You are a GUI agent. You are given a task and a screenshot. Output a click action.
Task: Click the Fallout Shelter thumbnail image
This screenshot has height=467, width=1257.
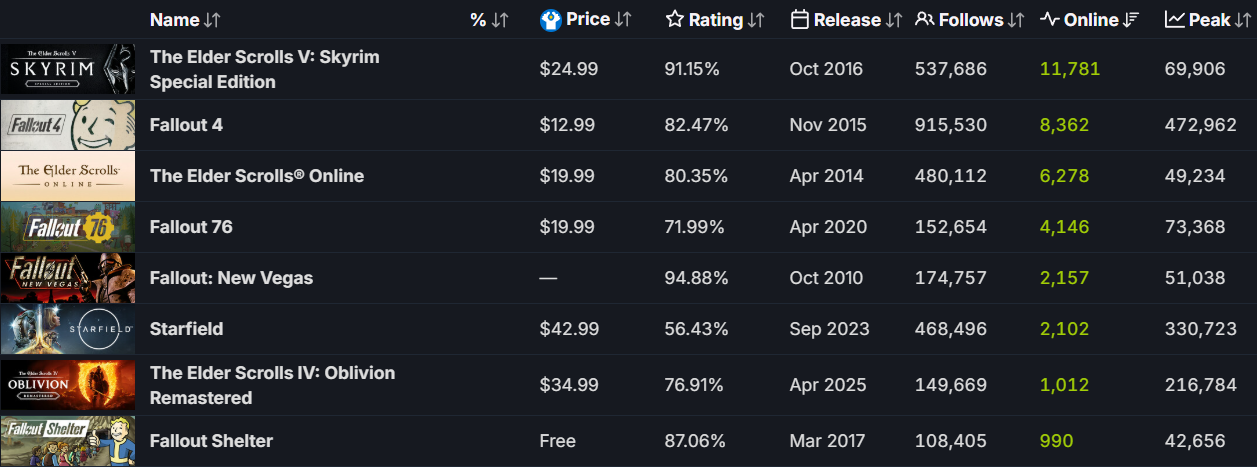point(68,441)
